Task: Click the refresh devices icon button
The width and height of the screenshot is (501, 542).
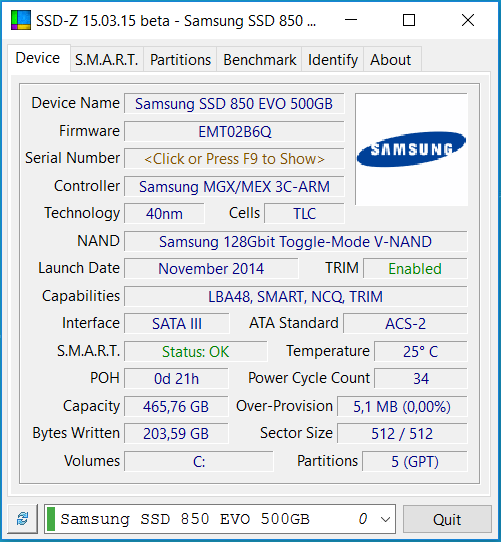Action: pyautogui.click(x=22, y=518)
